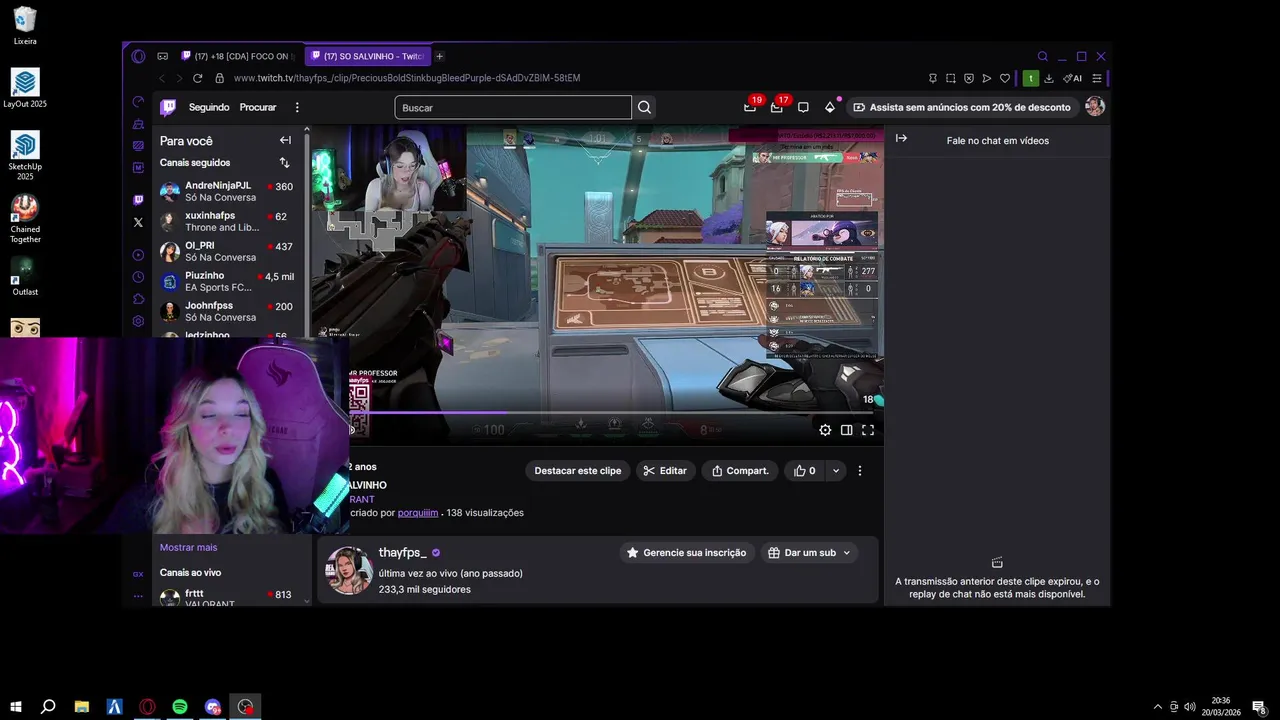The height and width of the screenshot is (720, 1280).
Task: Open the X panel in the Opera sidebar
Action: pos(138,222)
